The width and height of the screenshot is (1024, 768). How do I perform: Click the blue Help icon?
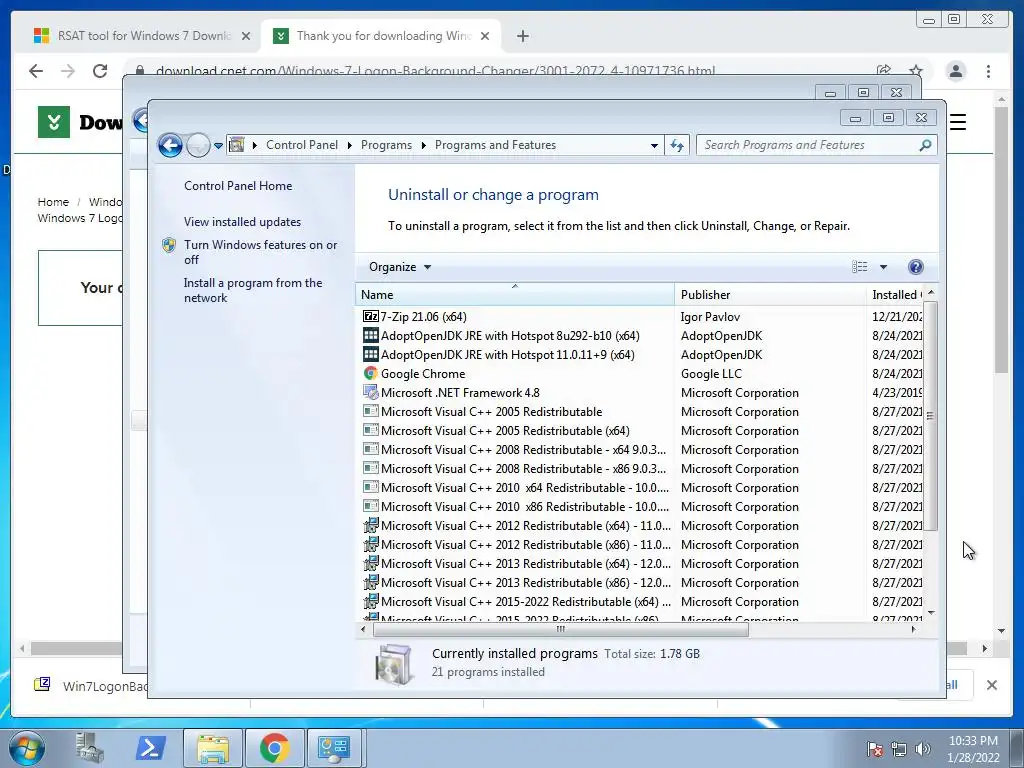pyautogui.click(x=916, y=266)
